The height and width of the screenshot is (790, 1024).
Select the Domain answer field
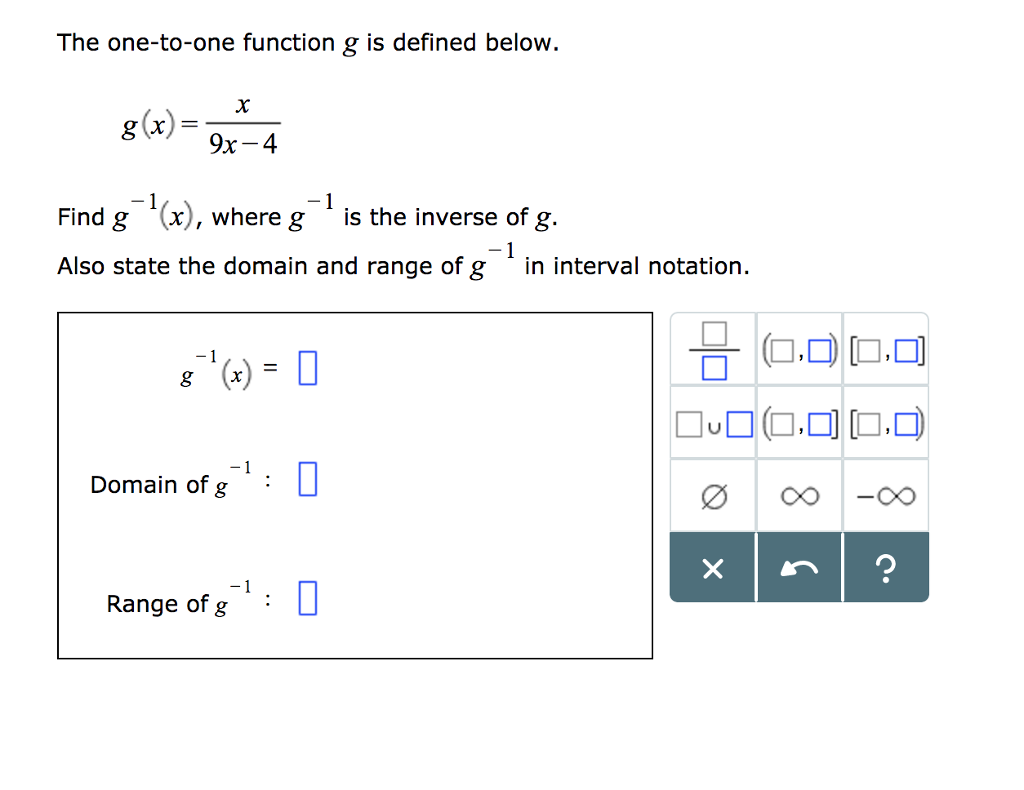pyautogui.click(x=307, y=480)
